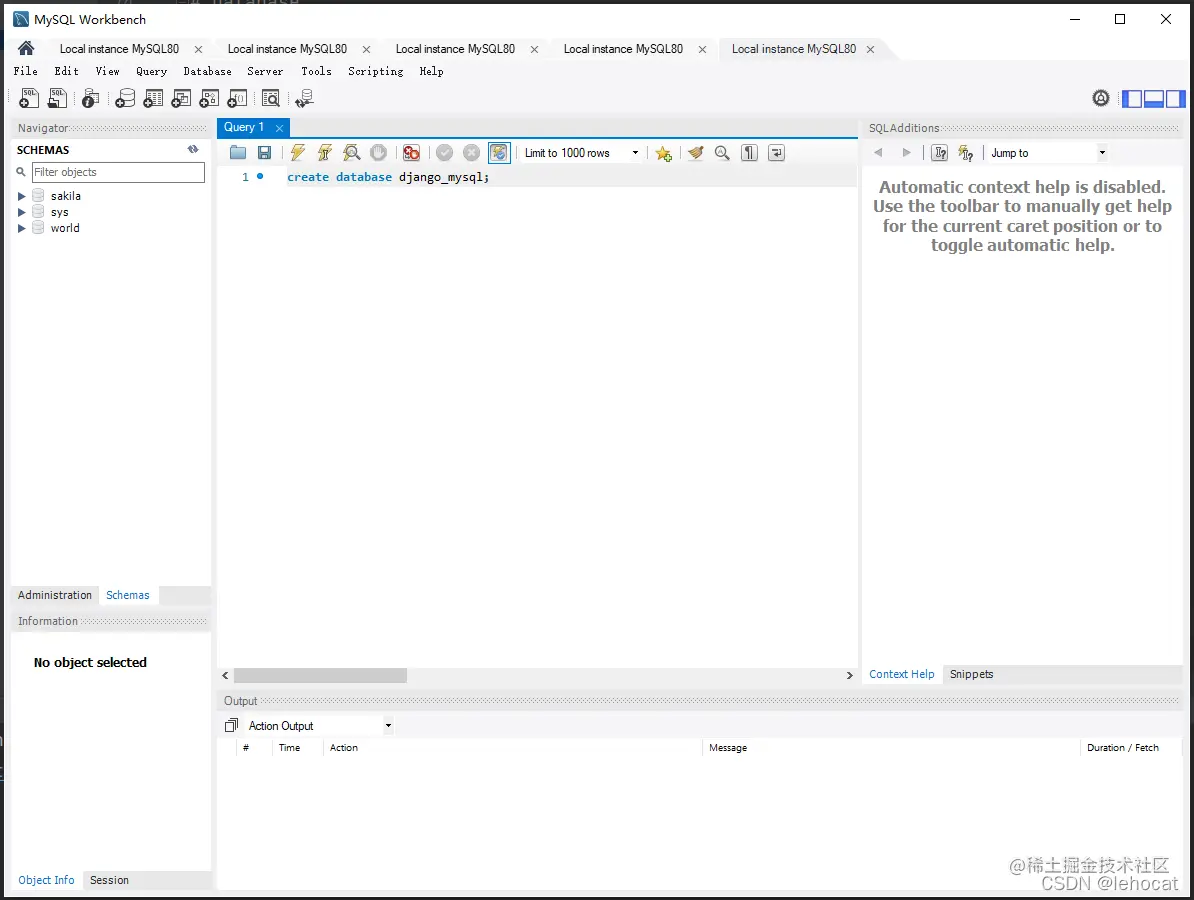Viewport: 1194px width, 900px height.
Task: Open the File menu
Action: (x=25, y=71)
